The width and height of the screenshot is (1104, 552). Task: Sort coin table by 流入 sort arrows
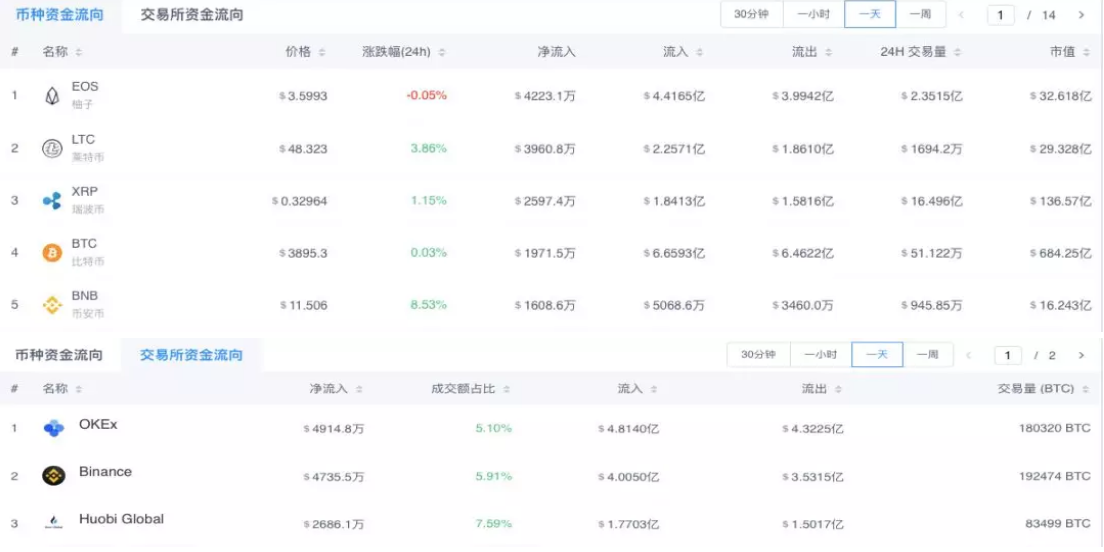(699, 53)
